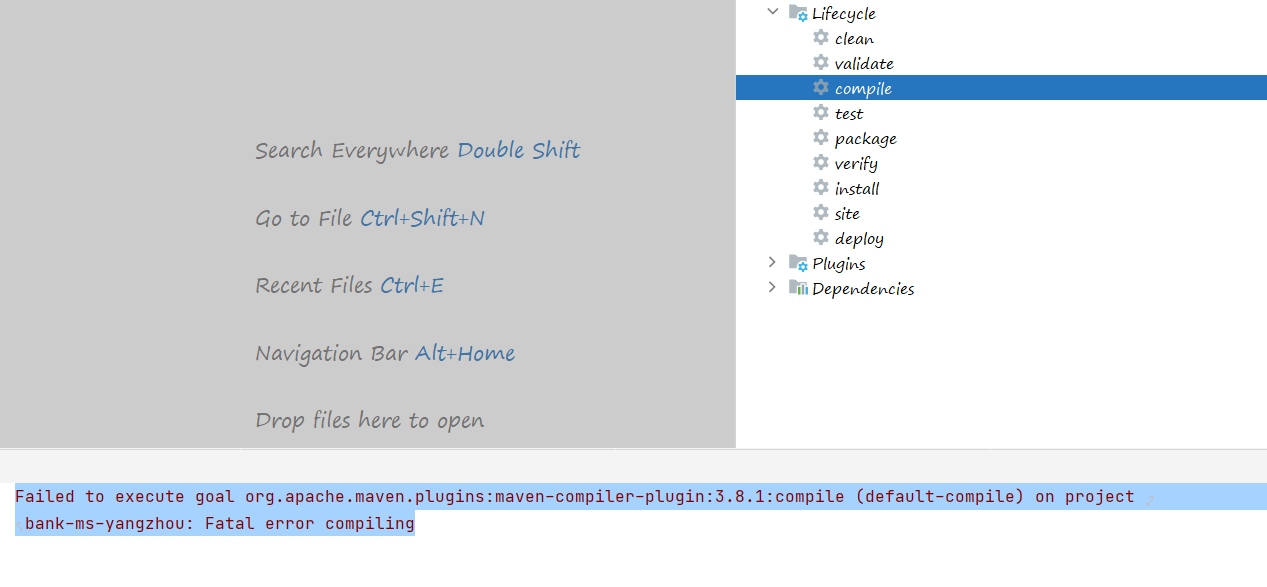Expand the Dependencies tree node
The height and width of the screenshot is (587, 1267).
[x=772, y=287]
